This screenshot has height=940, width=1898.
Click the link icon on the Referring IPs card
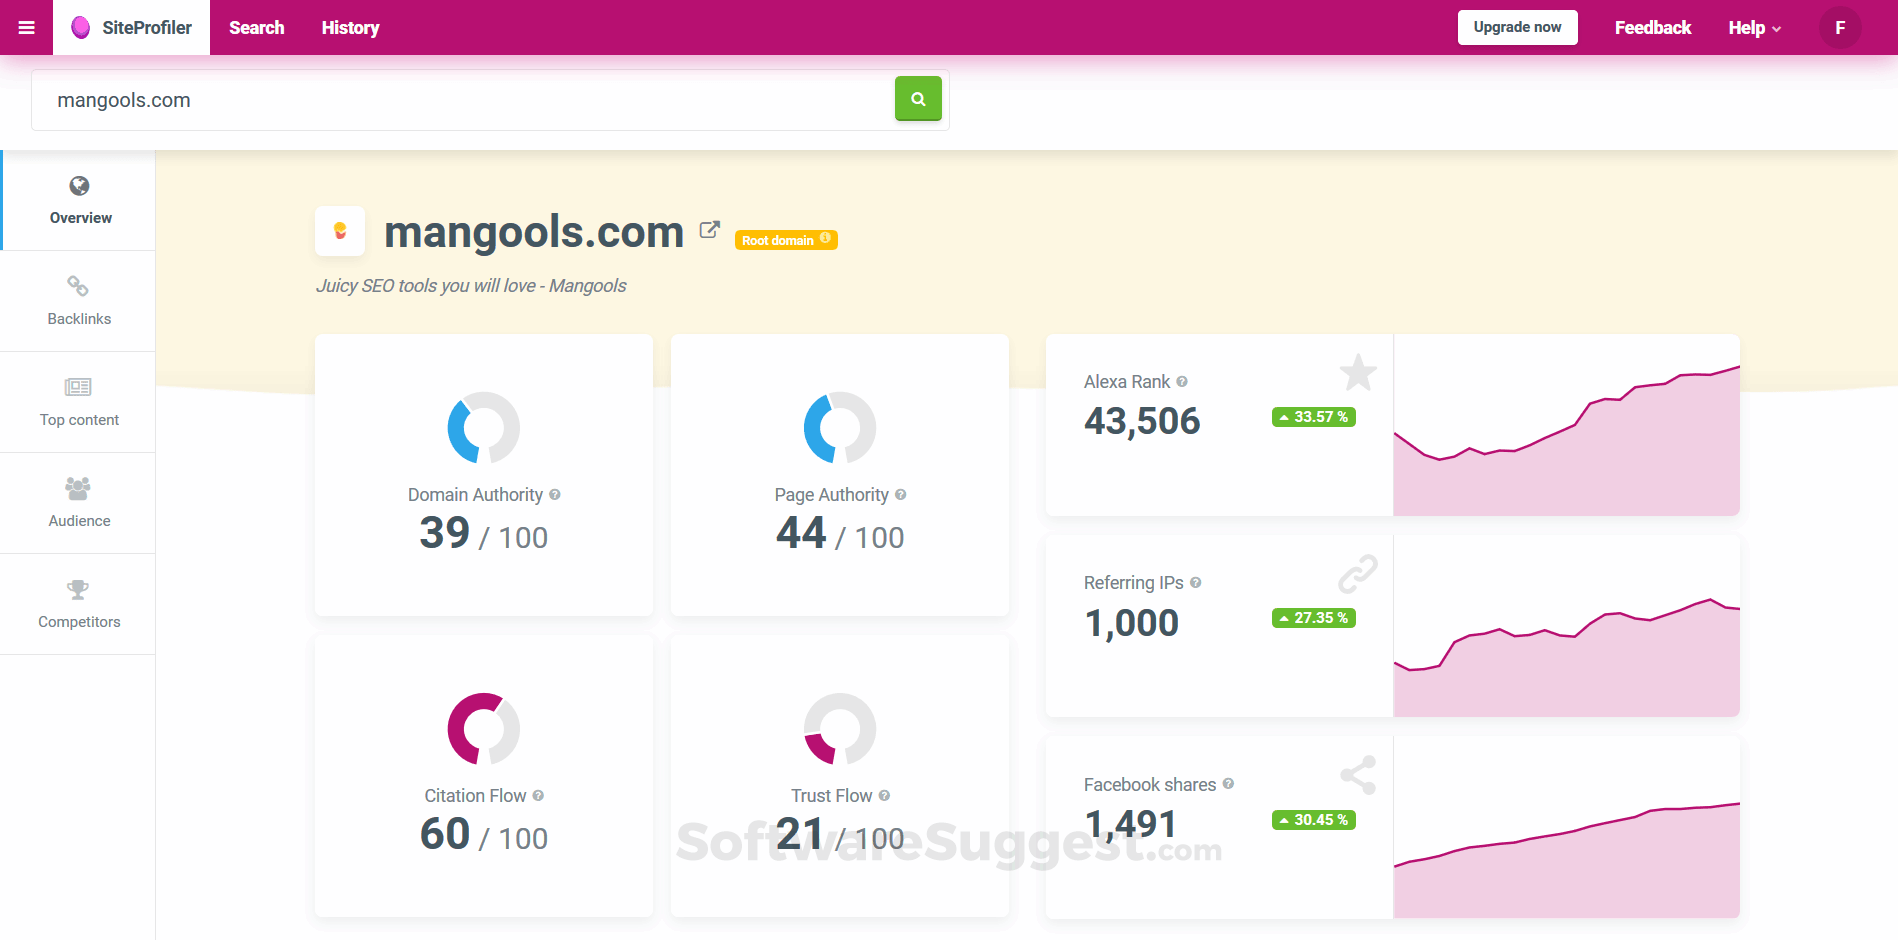1357,573
